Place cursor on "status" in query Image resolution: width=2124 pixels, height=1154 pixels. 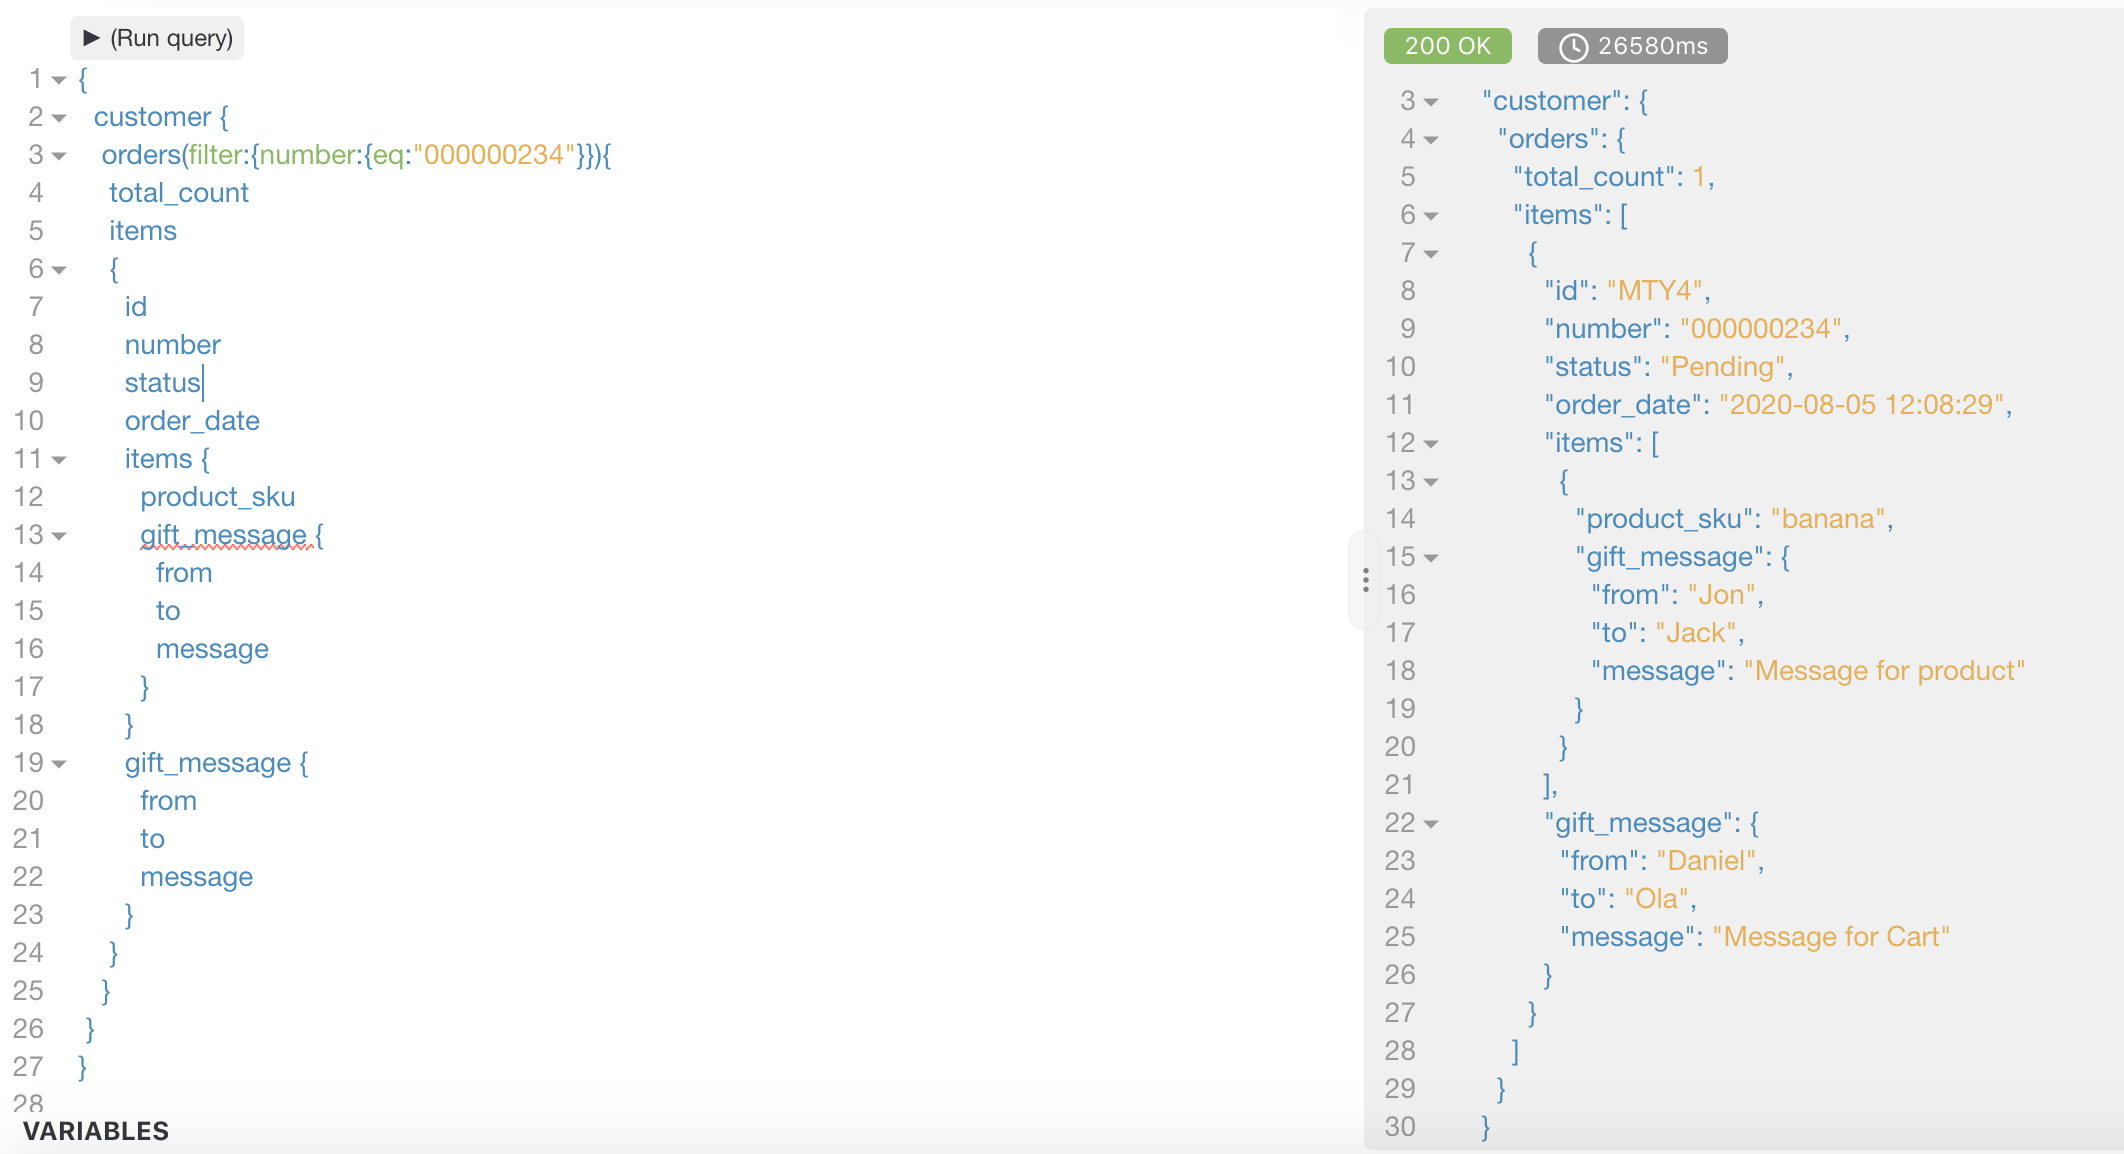(162, 383)
